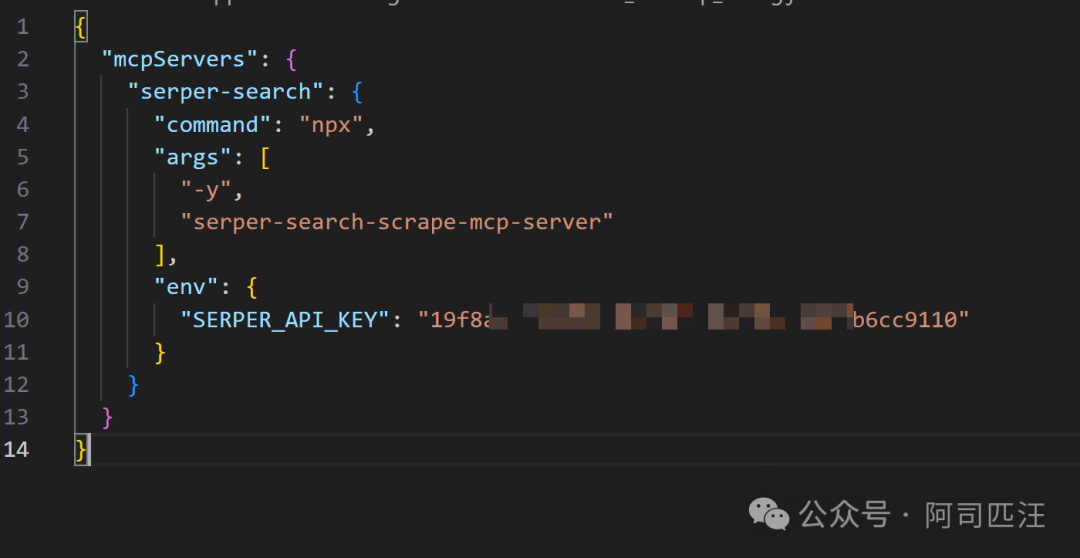Click the blue closing brace on line 12
Viewport: 1080px width, 558px height.
134,385
